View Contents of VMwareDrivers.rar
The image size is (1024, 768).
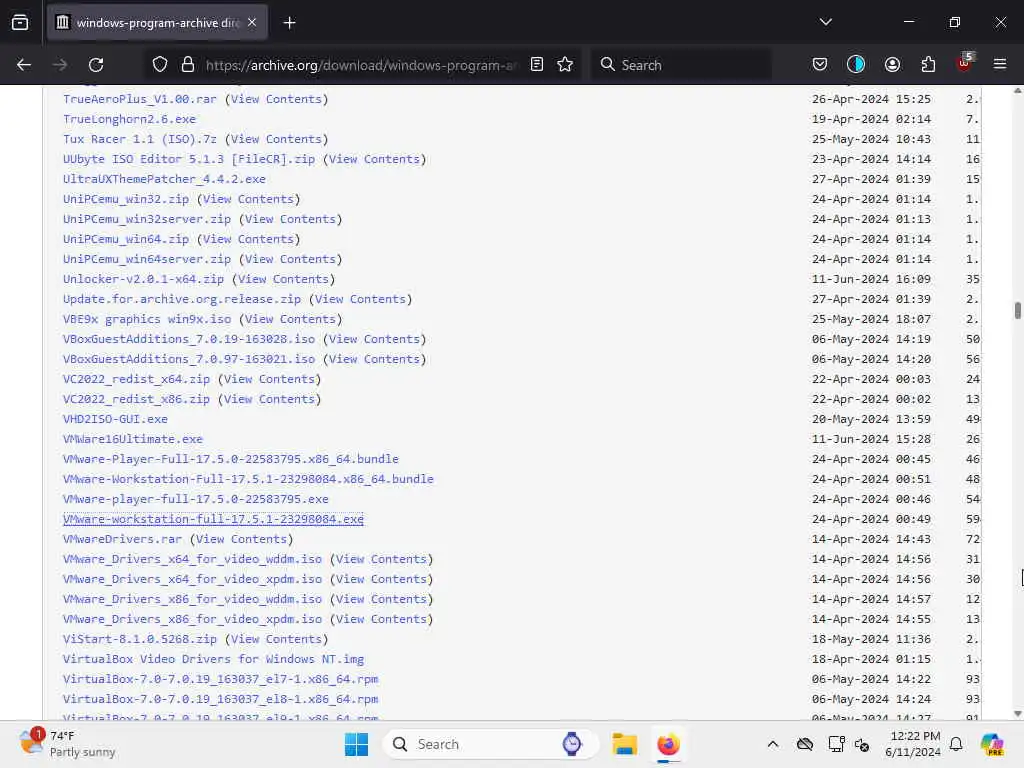pyautogui.click(x=241, y=539)
